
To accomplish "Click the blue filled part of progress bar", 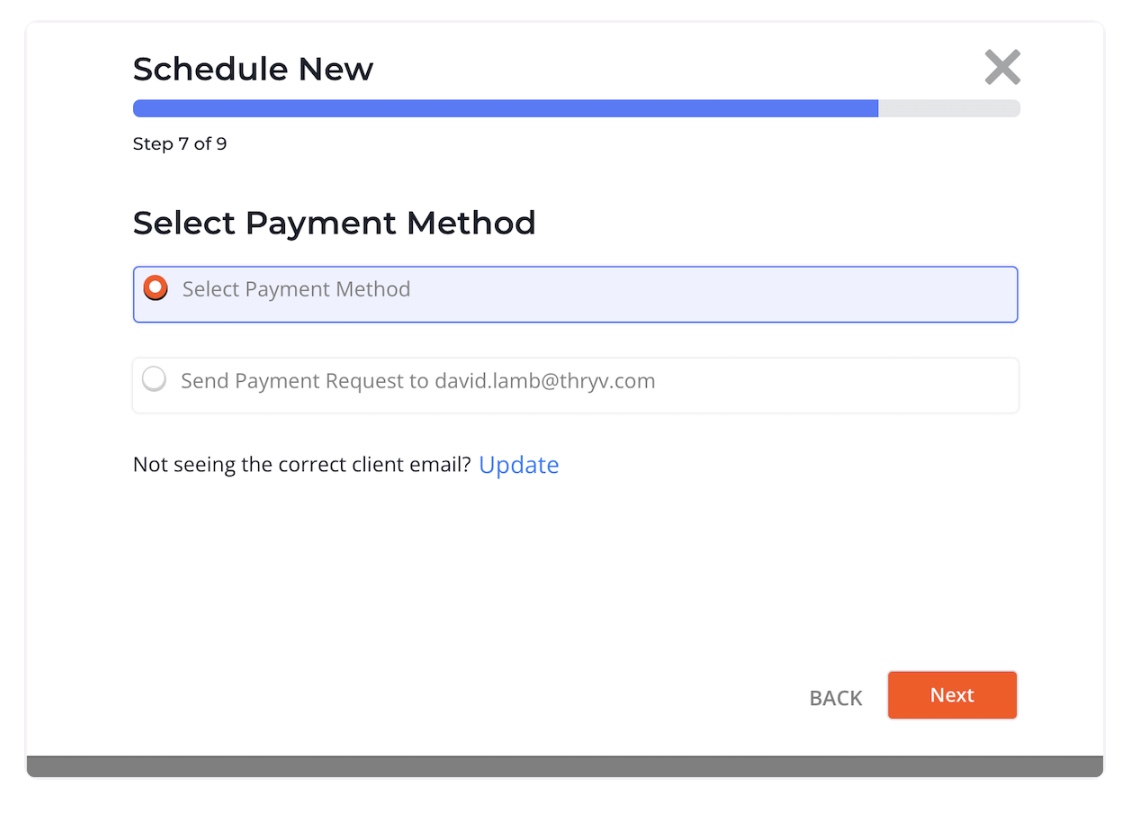I will tap(500, 108).
